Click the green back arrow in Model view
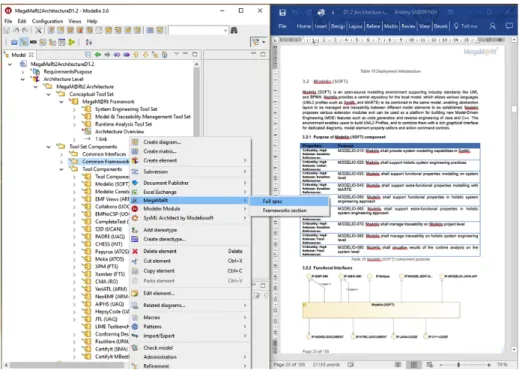This screenshot has width=519, height=370. (x=98, y=54)
